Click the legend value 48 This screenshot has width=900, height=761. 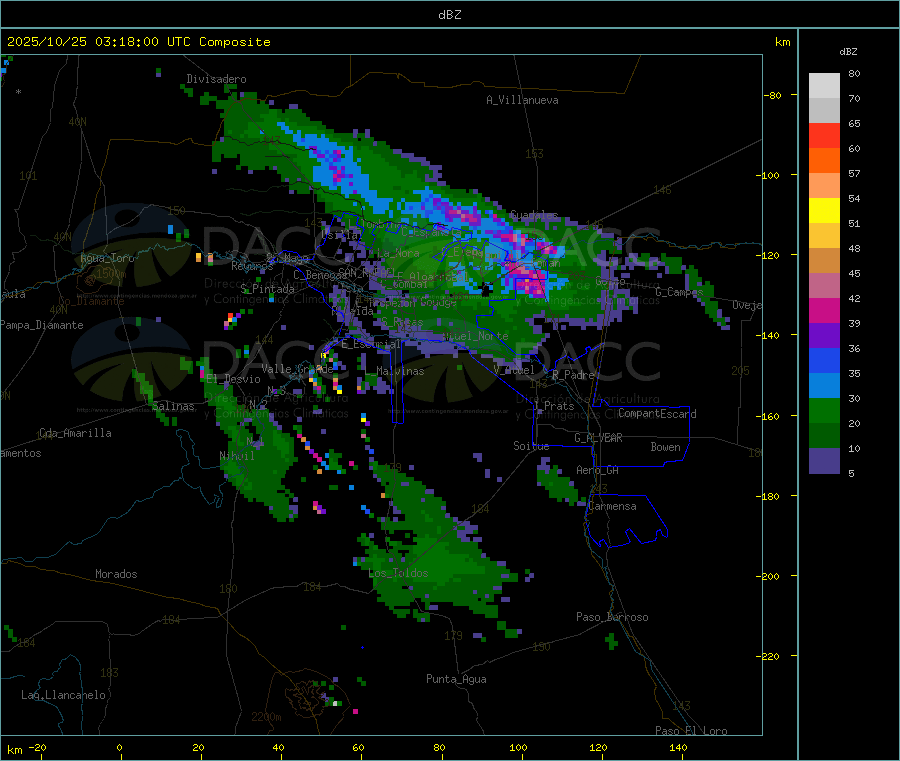(x=854, y=249)
